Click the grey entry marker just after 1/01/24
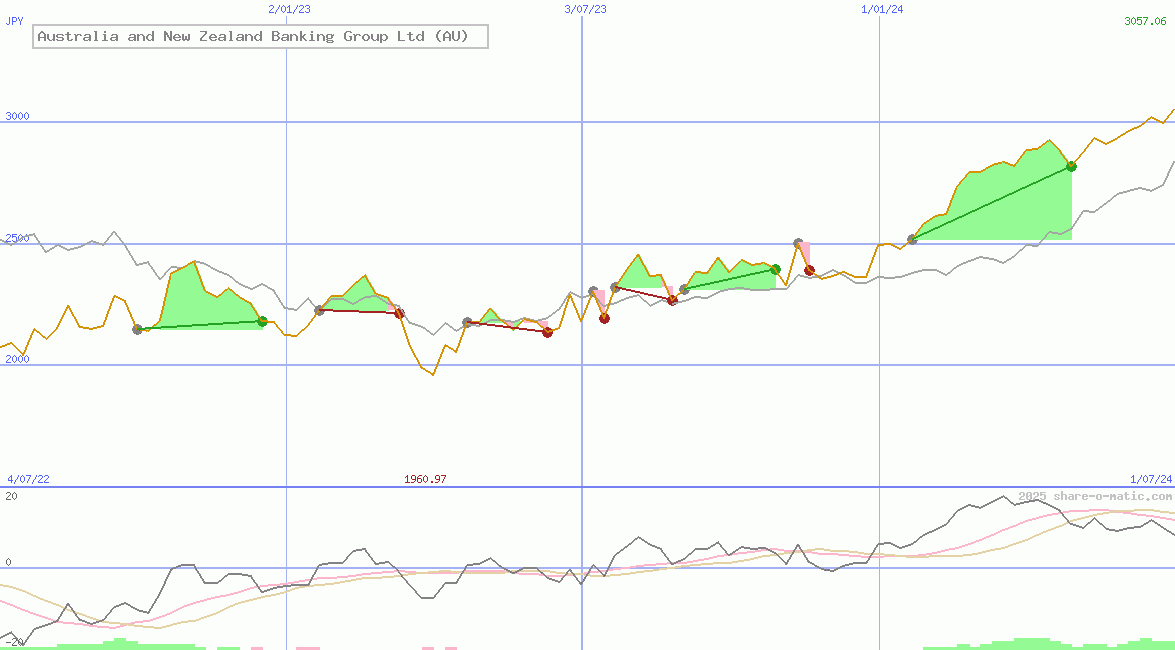 coord(912,239)
